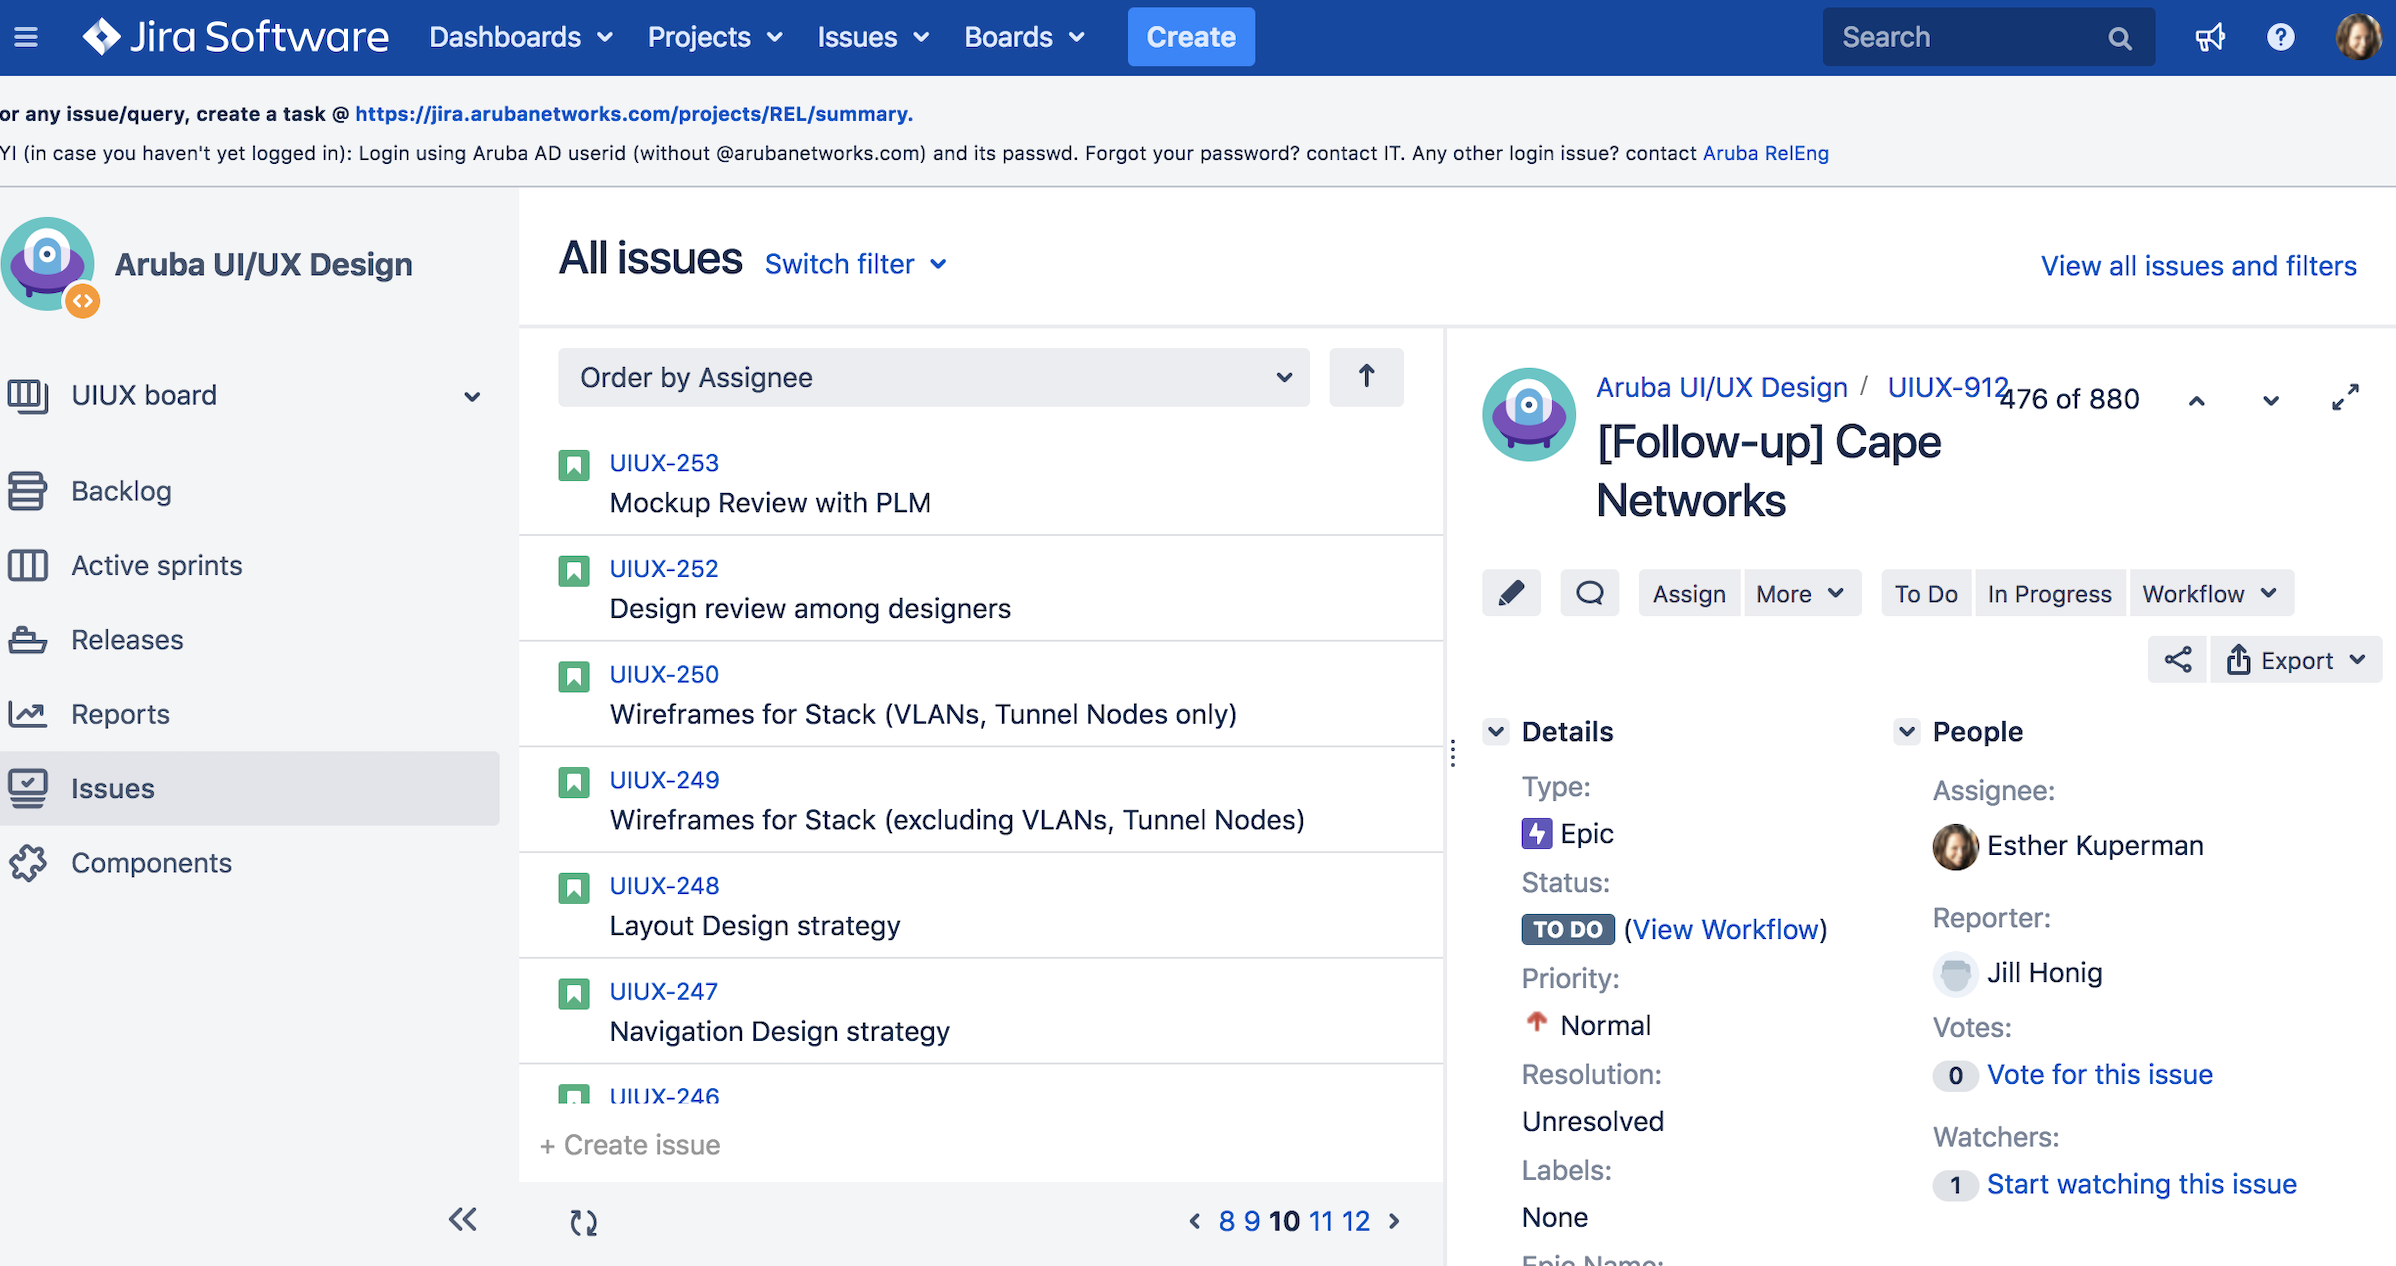Open issue UIUX-252 Design review among designers
This screenshot has width=2396, height=1266.
tap(981, 588)
